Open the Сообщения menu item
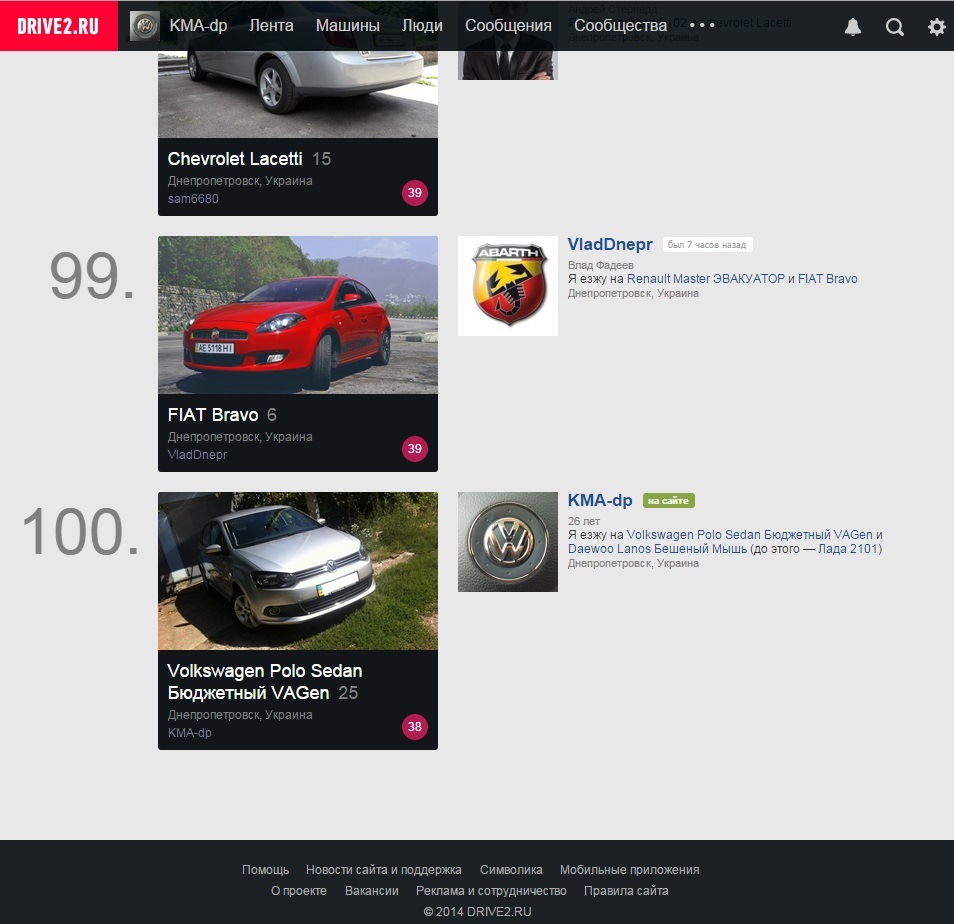Image resolution: width=954 pixels, height=924 pixels. (x=508, y=26)
